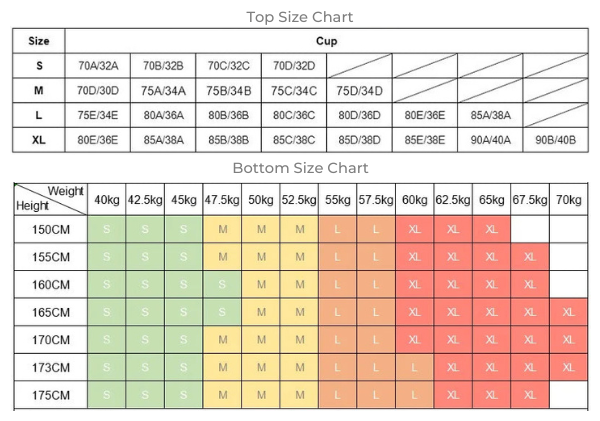Click the green S cell for 150CM at 40kg
The height and width of the screenshot is (421, 600).
click(107, 230)
